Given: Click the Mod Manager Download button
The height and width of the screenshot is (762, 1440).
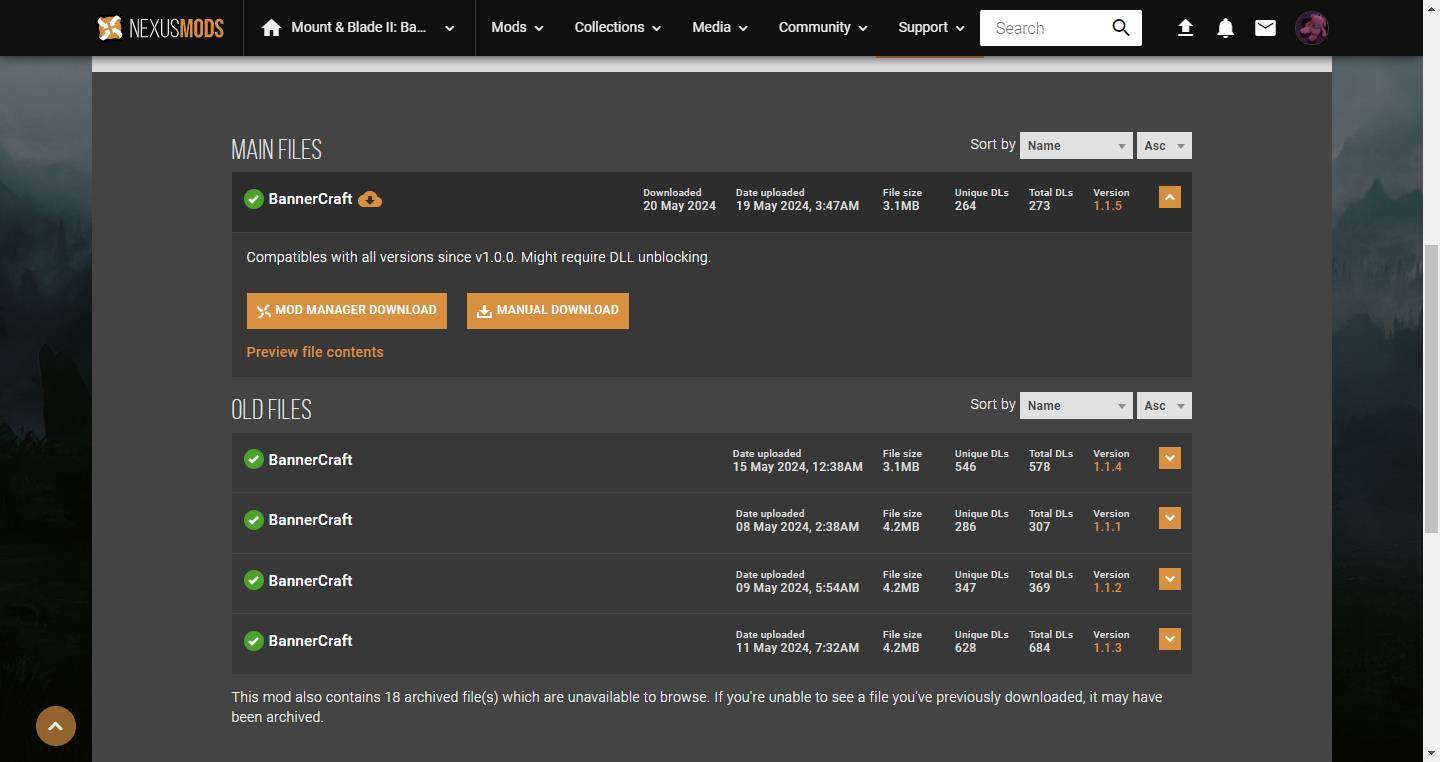Looking at the screenshot, I should pos(347,311).
